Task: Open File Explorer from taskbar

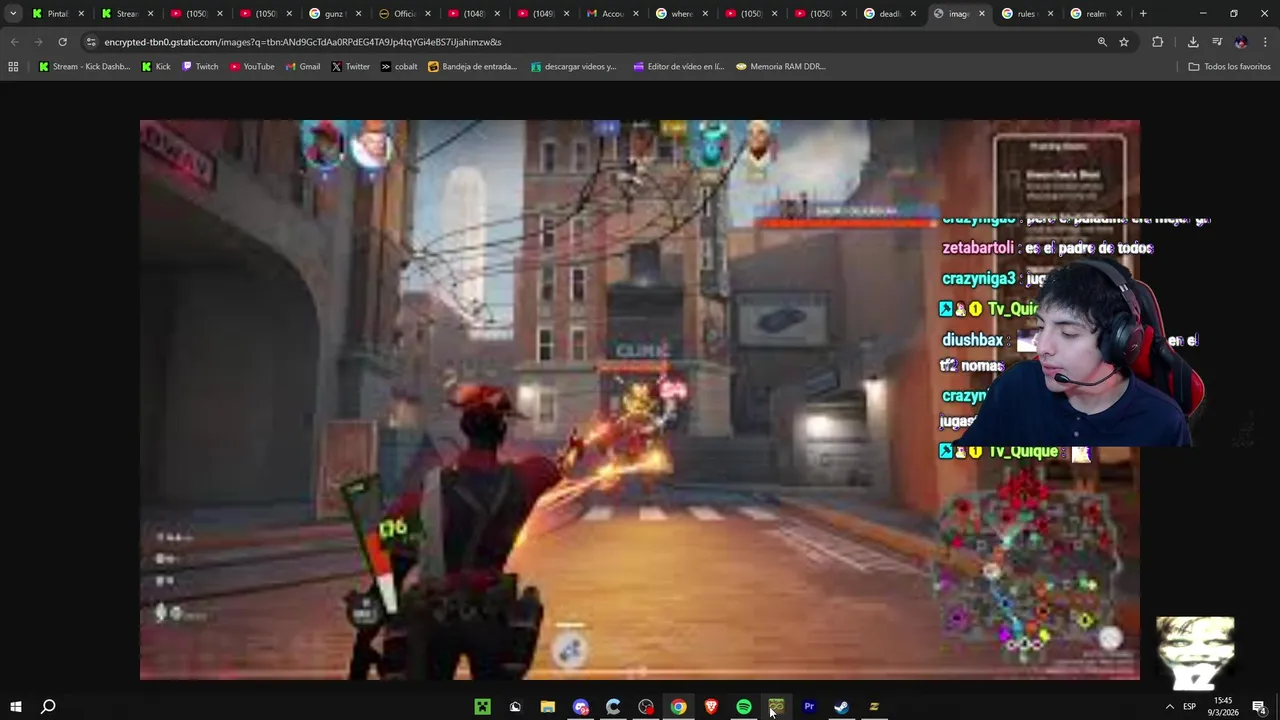Action: (548, 707)
